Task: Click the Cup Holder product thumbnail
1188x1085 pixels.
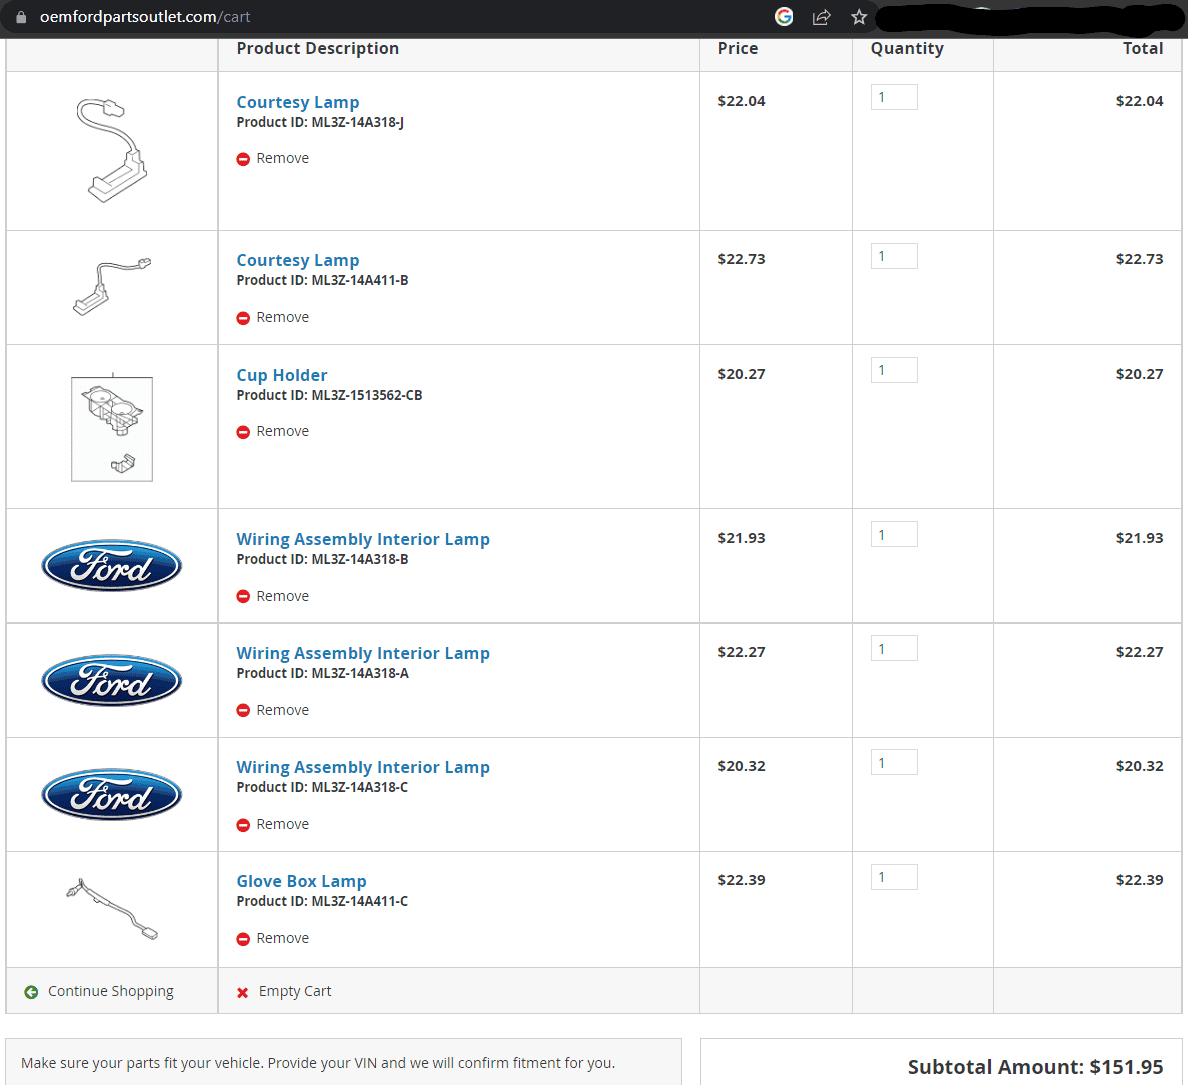Action: coord(112,428)
